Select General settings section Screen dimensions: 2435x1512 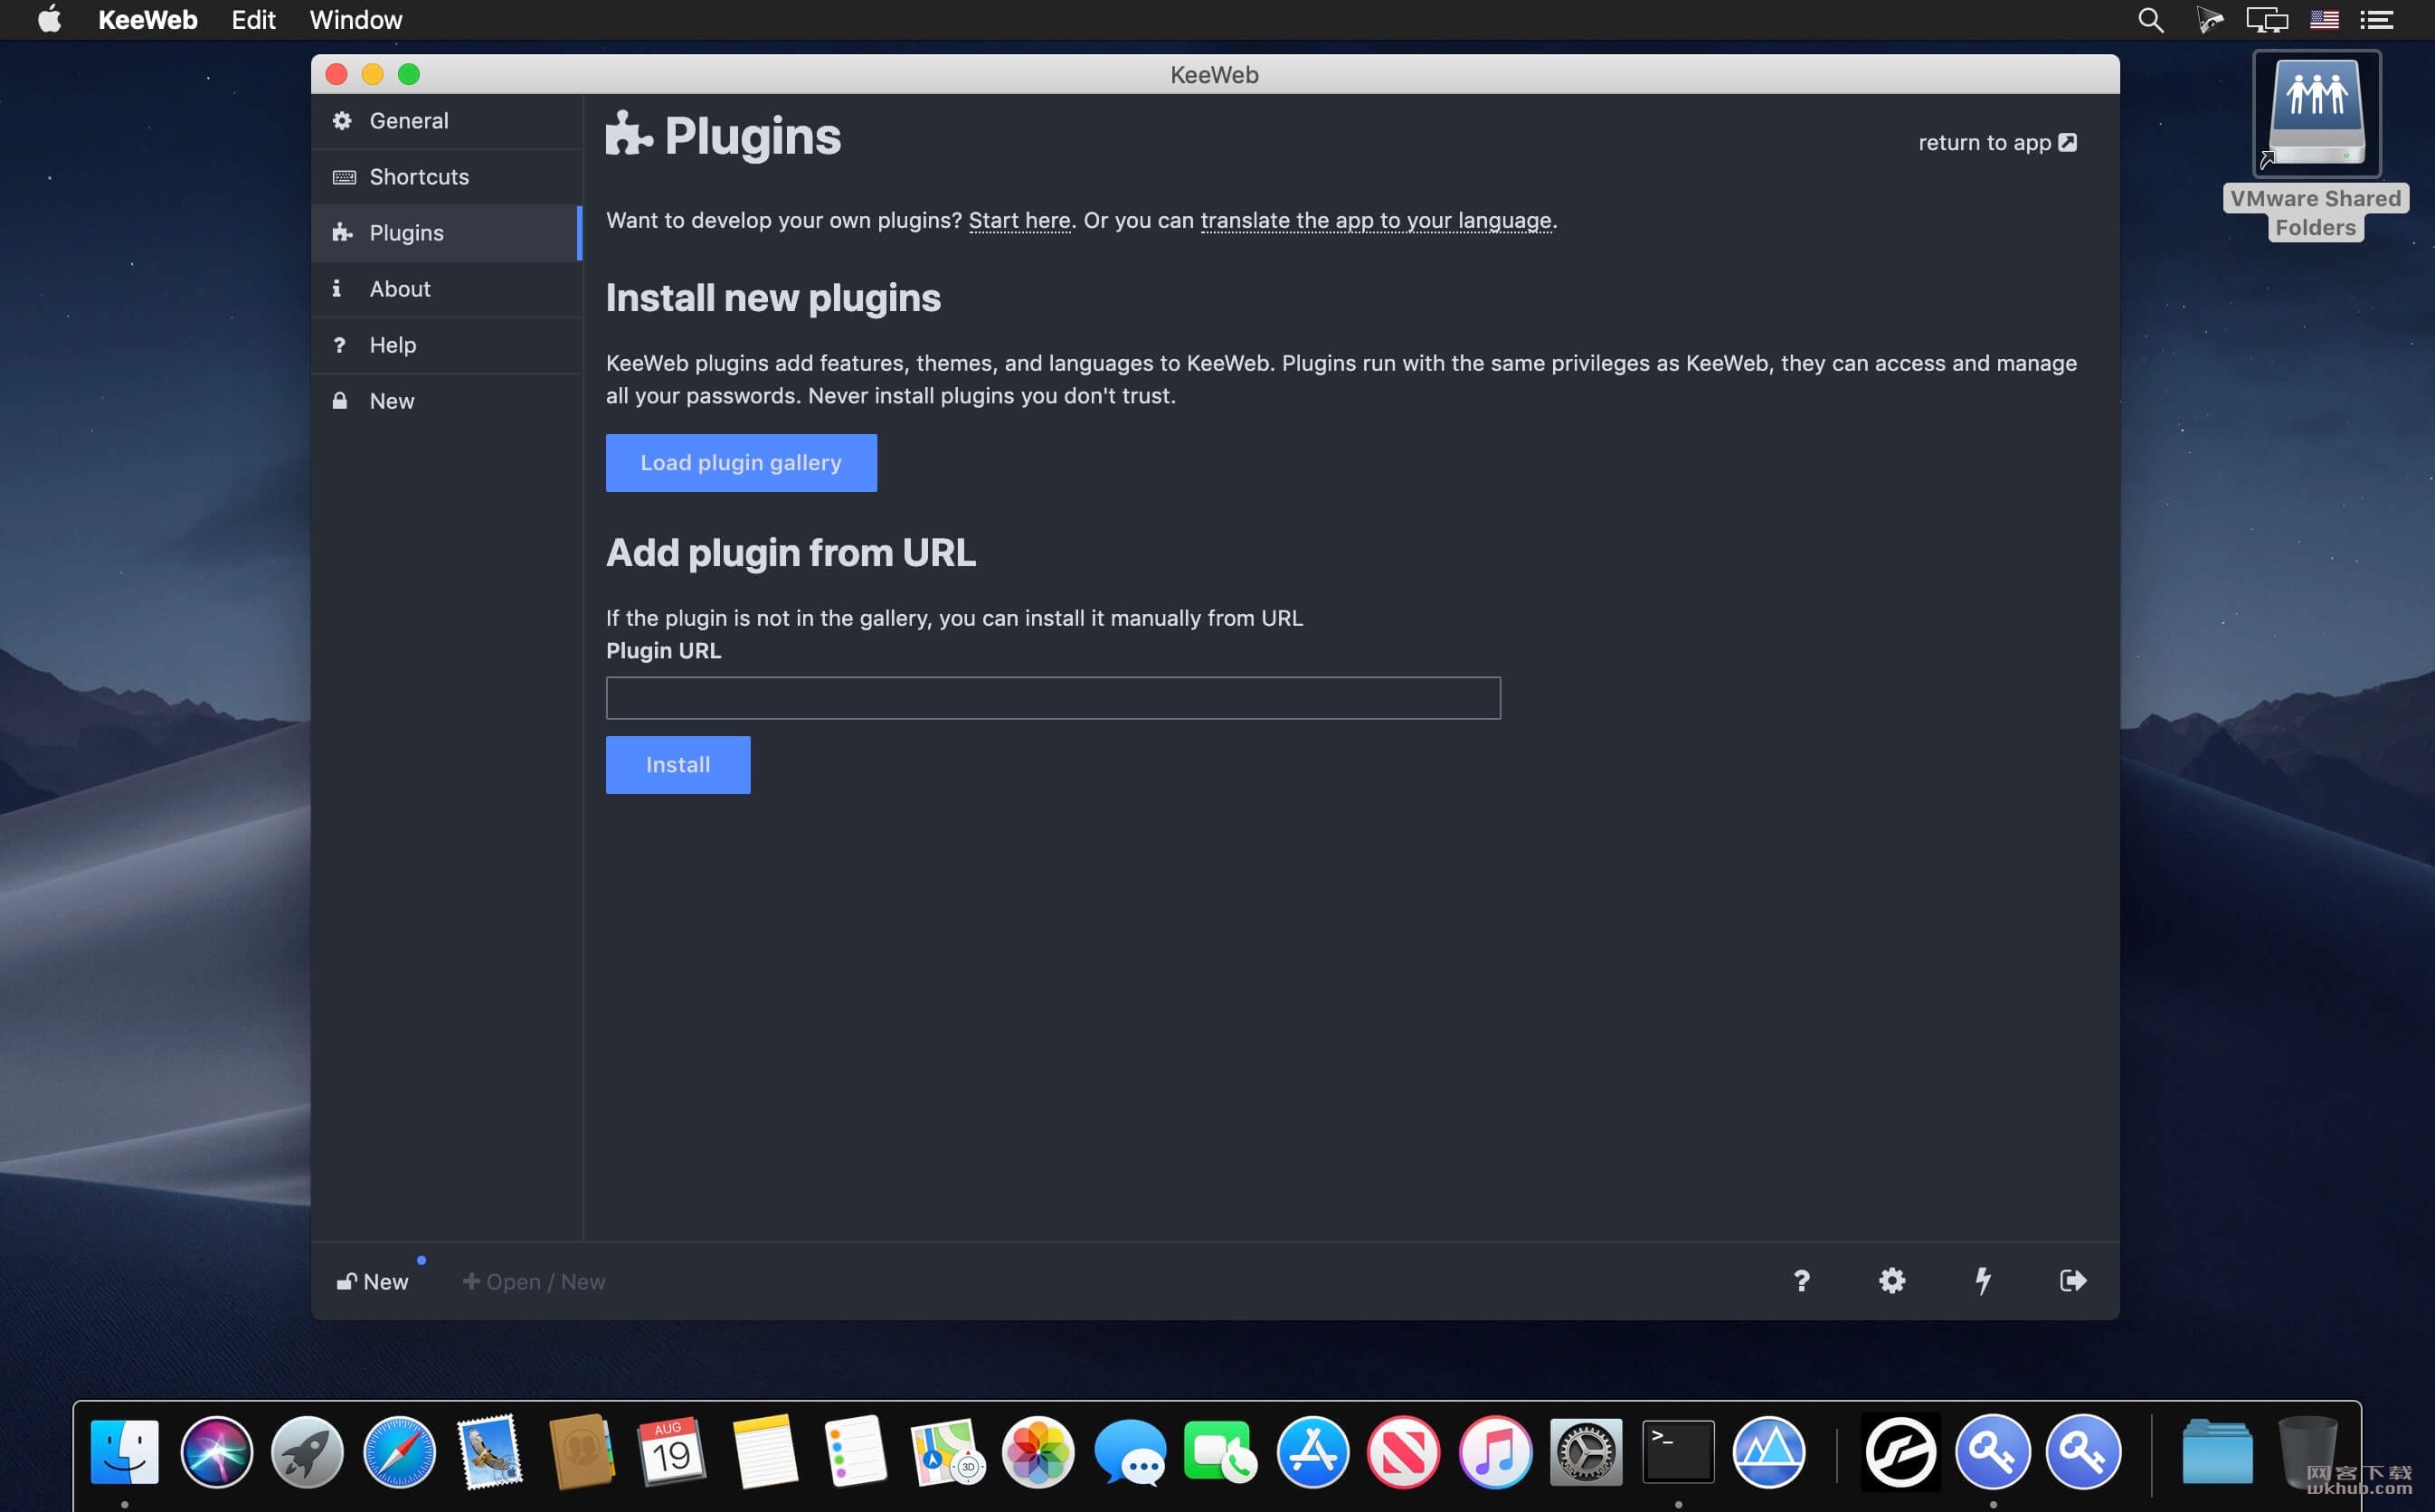446,121
